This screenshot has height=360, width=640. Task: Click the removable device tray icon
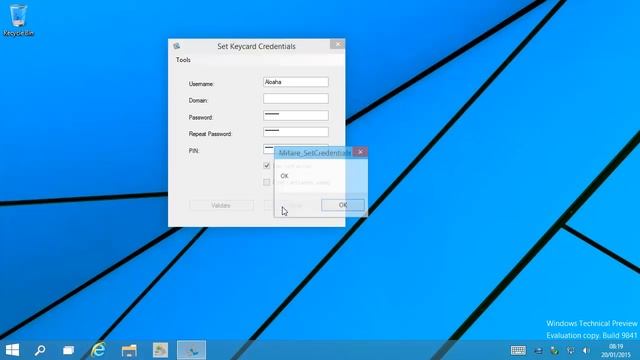coord(538,351)
